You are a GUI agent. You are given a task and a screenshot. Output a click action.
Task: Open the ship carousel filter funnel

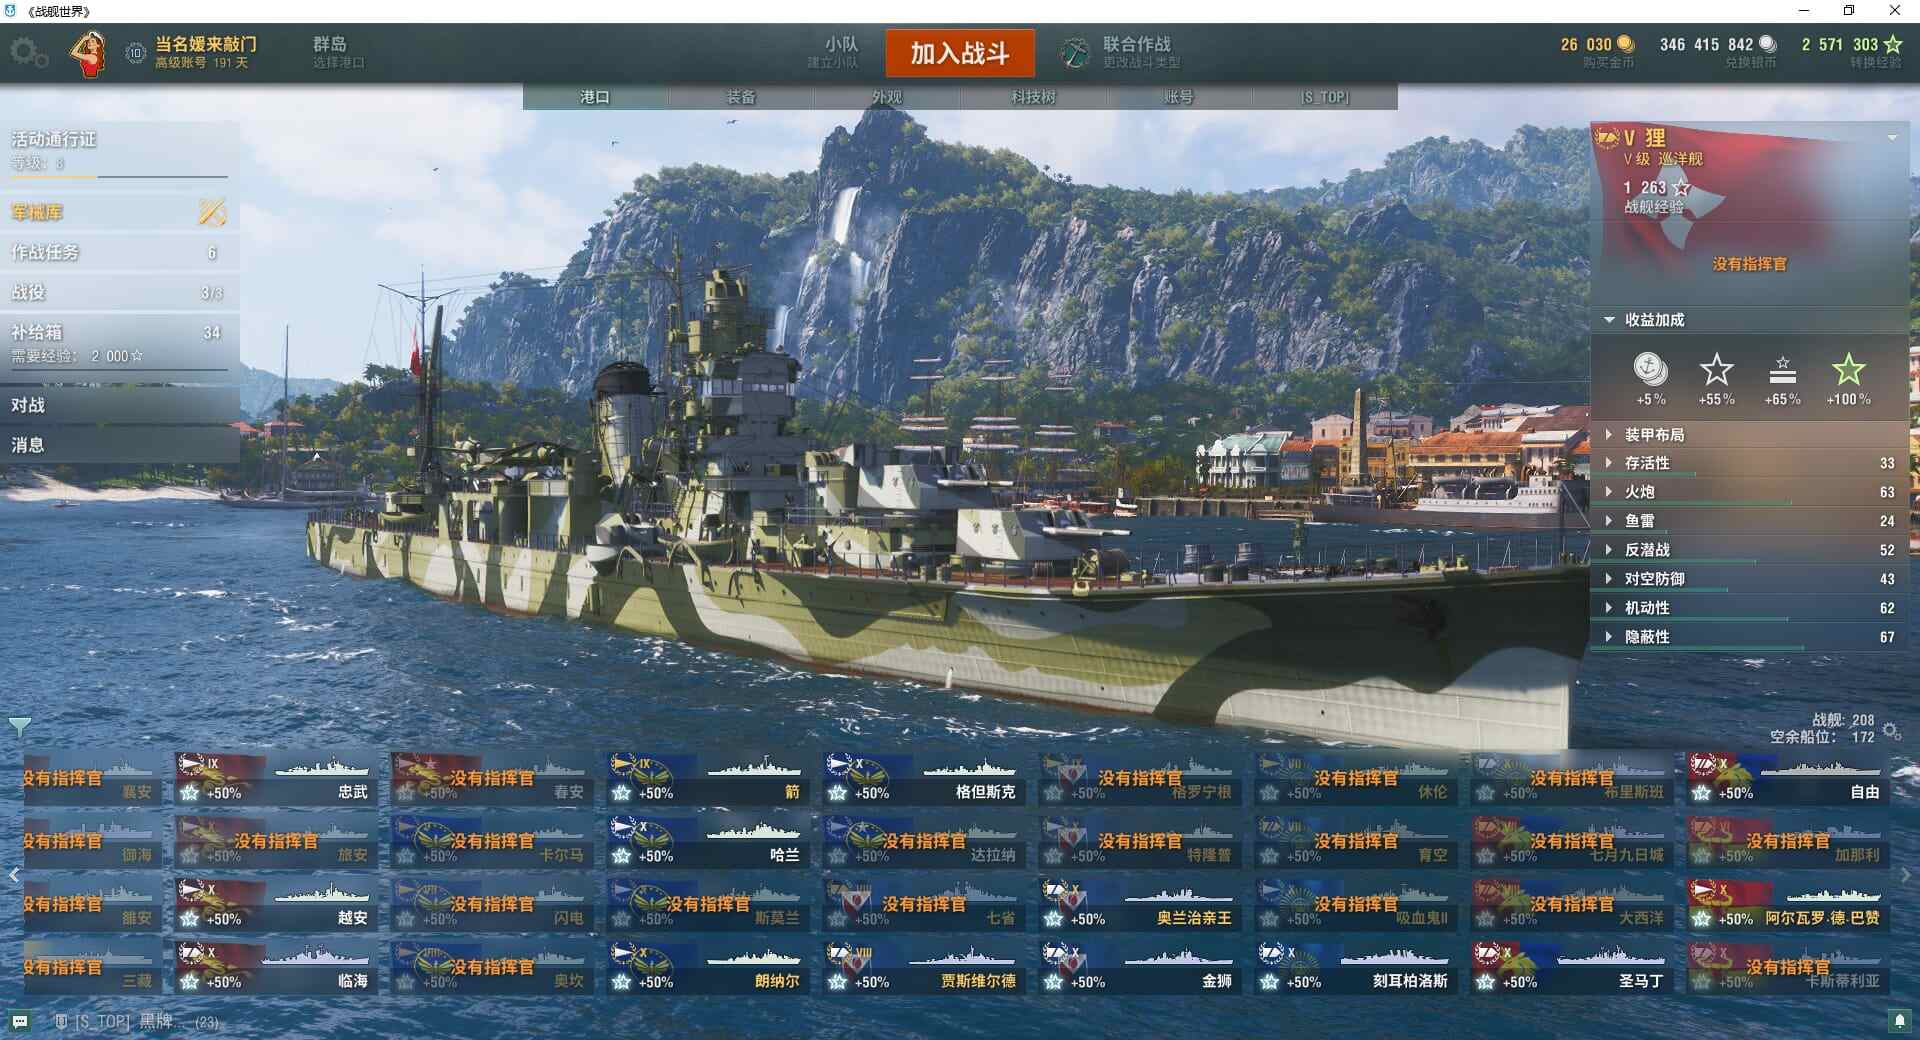click(x=19, y=727)
